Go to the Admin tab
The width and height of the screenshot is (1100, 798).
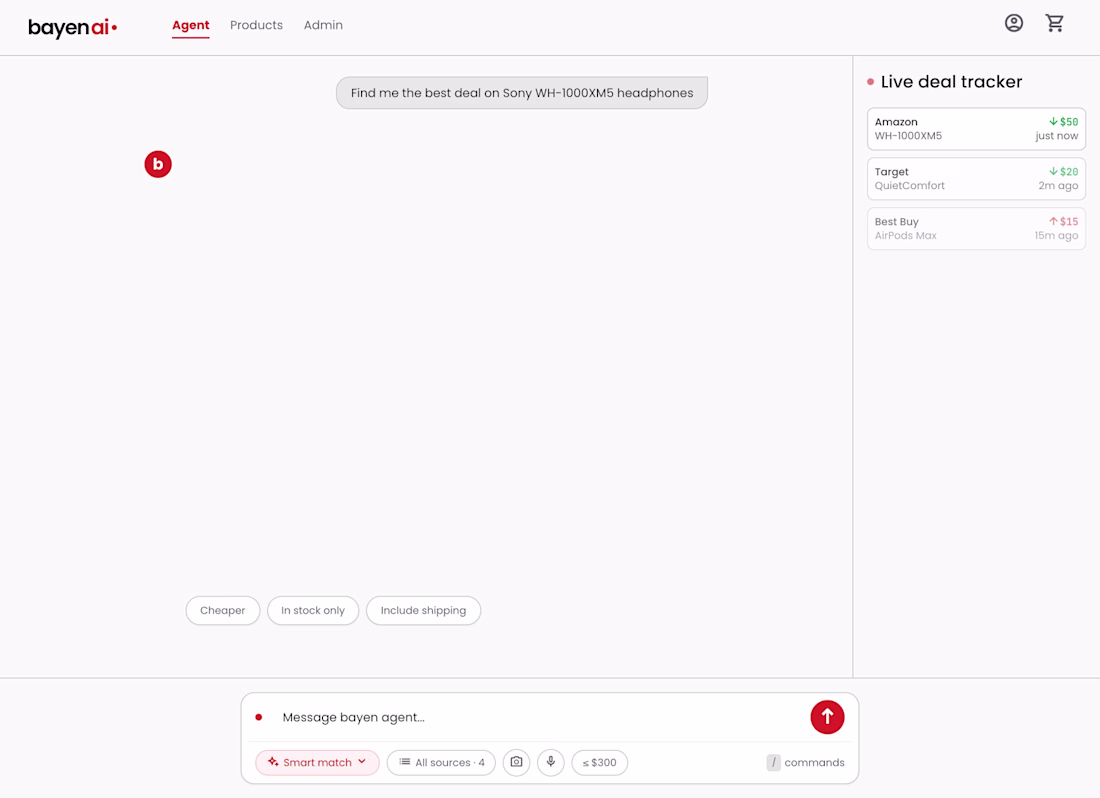tap(323, 25)
